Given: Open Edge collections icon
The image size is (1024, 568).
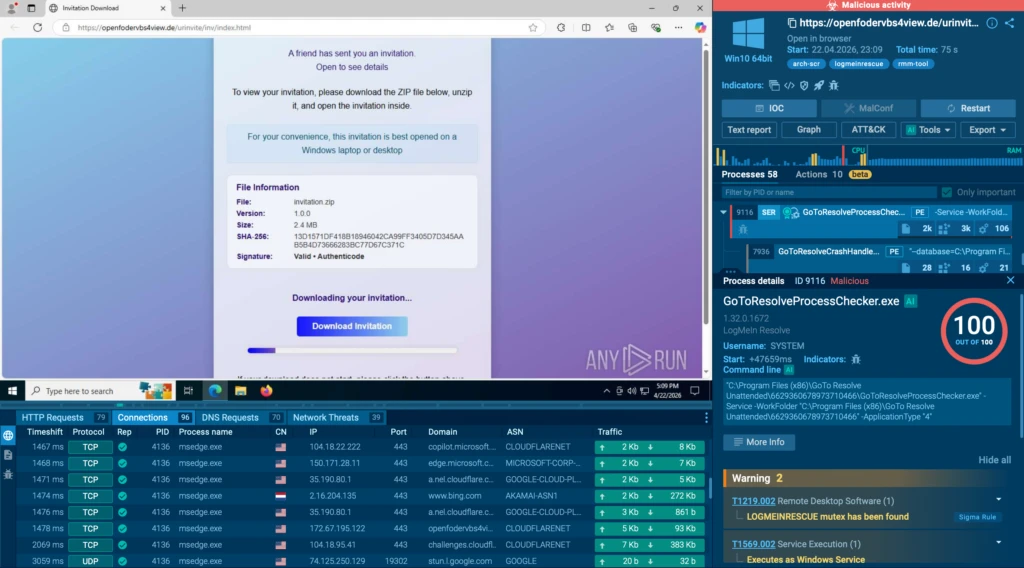Looking at the screenshot, I should (632, 27).
